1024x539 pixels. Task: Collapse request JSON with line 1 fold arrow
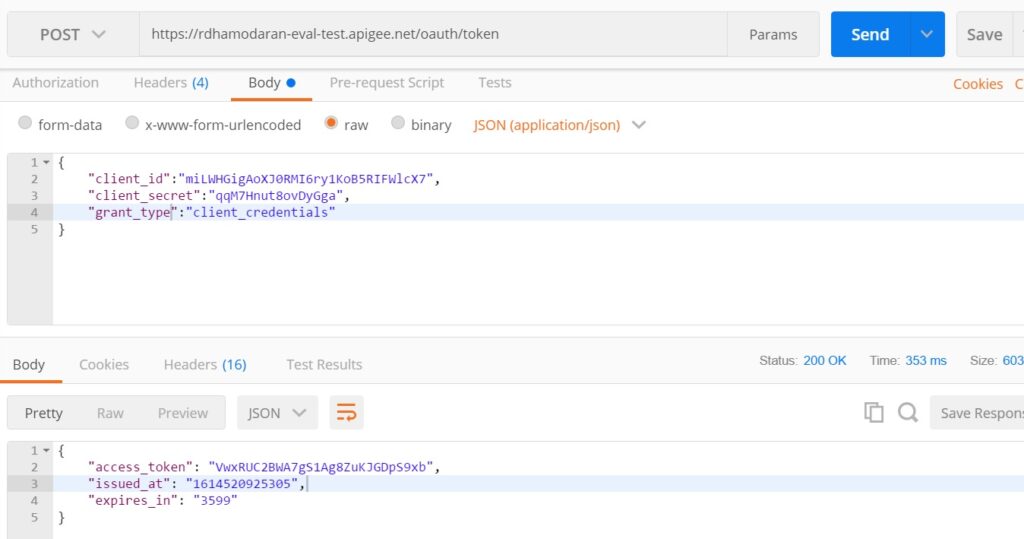pos(45,162)
